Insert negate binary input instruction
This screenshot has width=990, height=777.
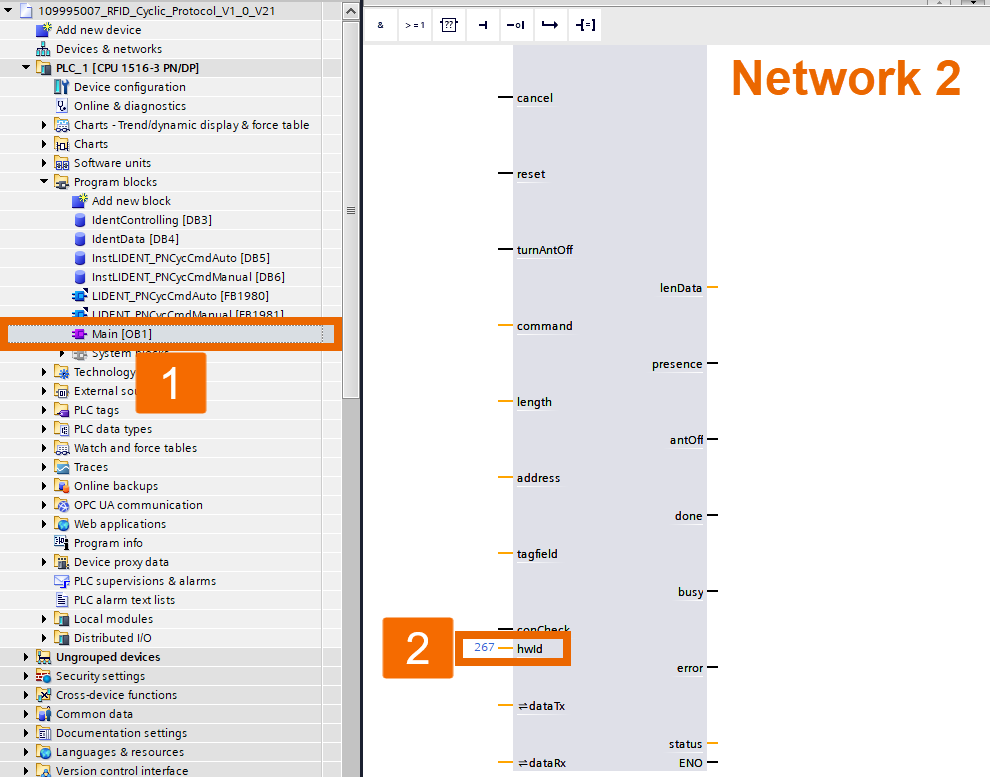pos(516,25)
